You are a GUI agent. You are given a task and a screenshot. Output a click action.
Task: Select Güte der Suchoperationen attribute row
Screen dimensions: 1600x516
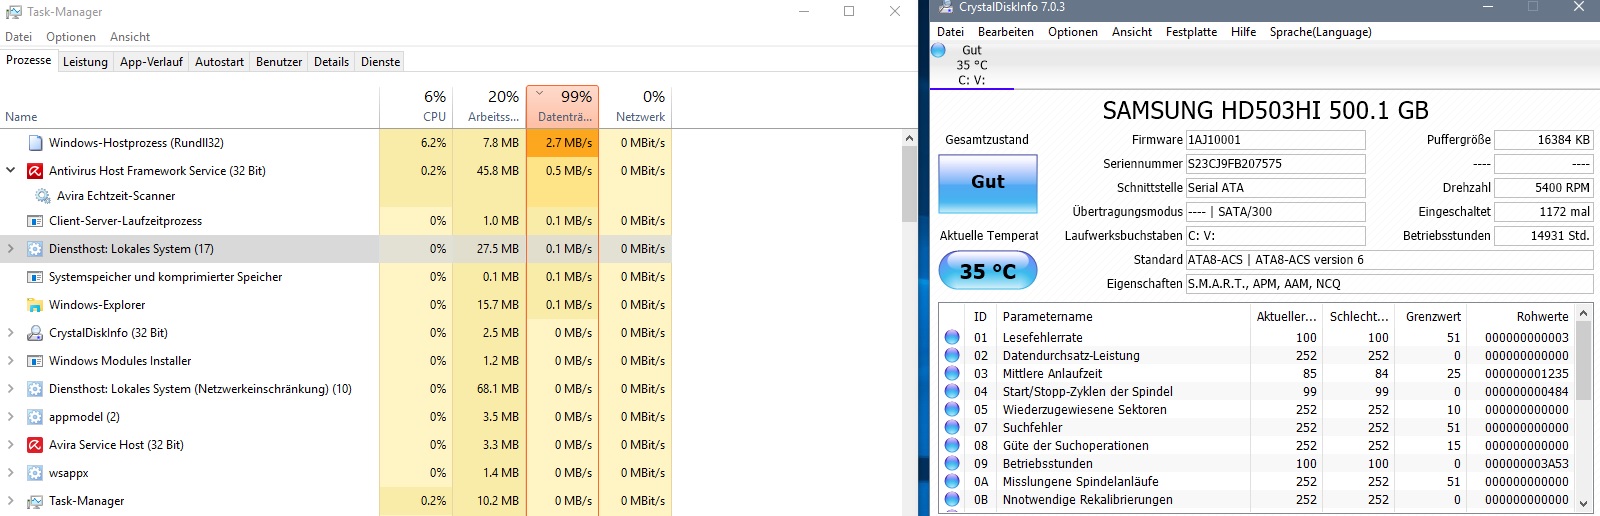pyautogui.click(x=1257, y=446)
